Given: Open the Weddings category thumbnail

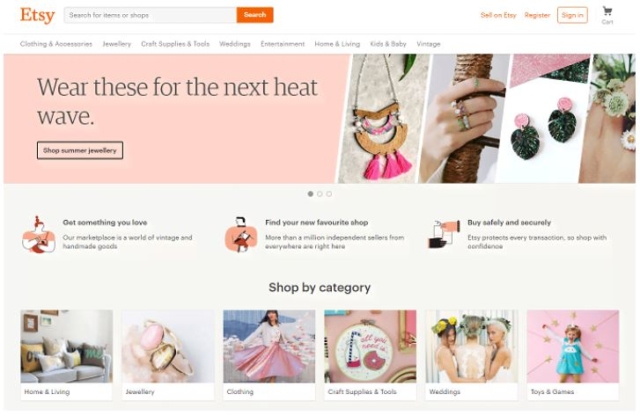Looking at the screenshot, I should (471, 354).
